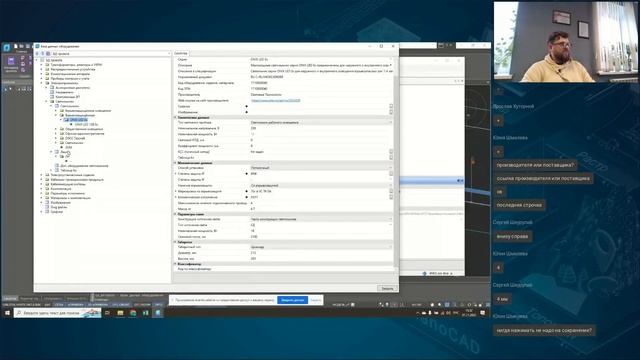Select the Лампы tree item
This screenshot has width=640, height=360.
click(65, 152)
